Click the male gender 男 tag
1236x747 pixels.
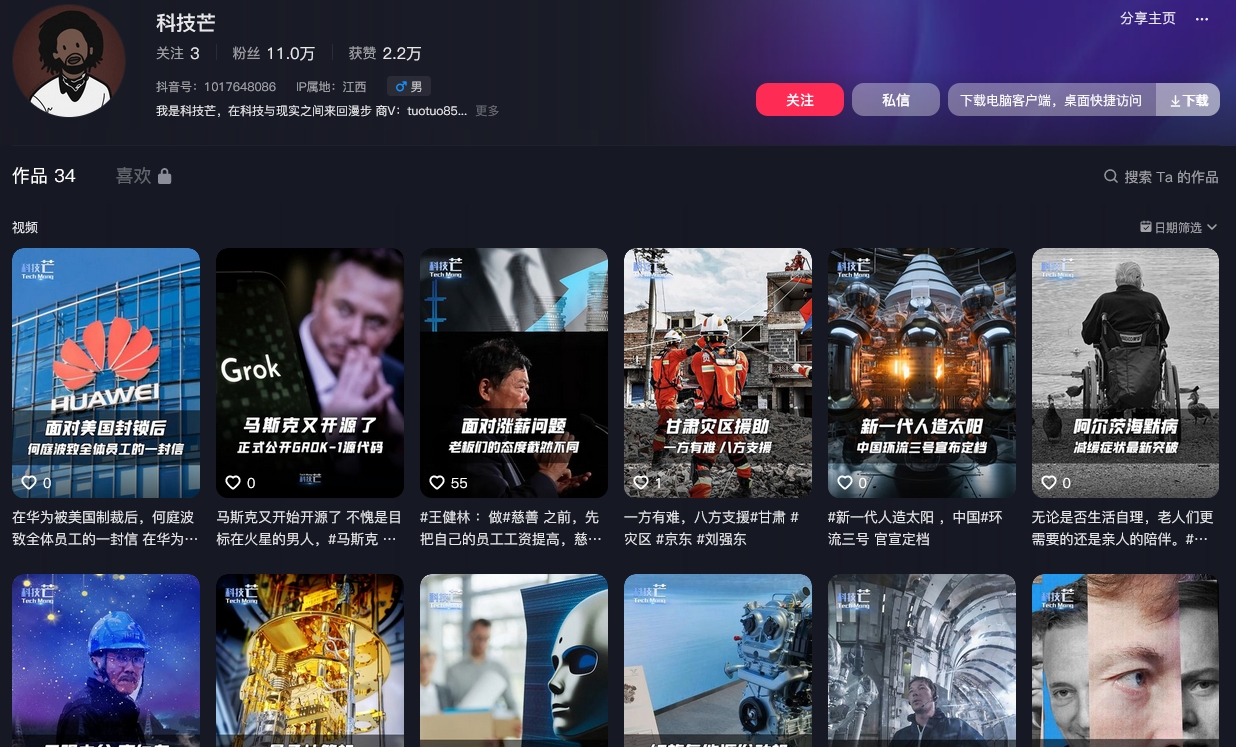[x=409, y=87]
